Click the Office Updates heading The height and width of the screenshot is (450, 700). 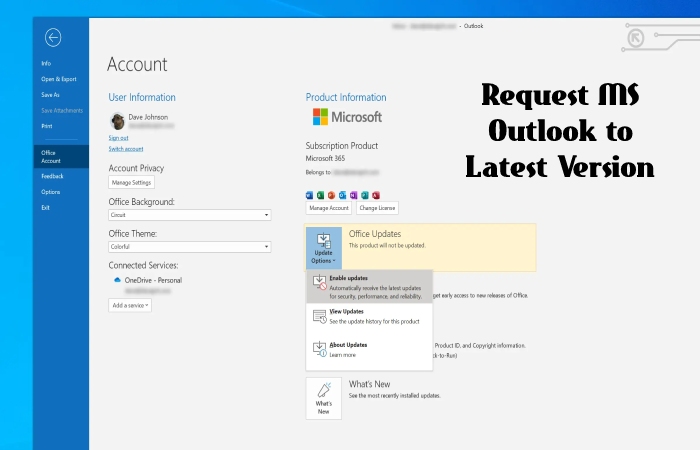(x=375, y=234)
